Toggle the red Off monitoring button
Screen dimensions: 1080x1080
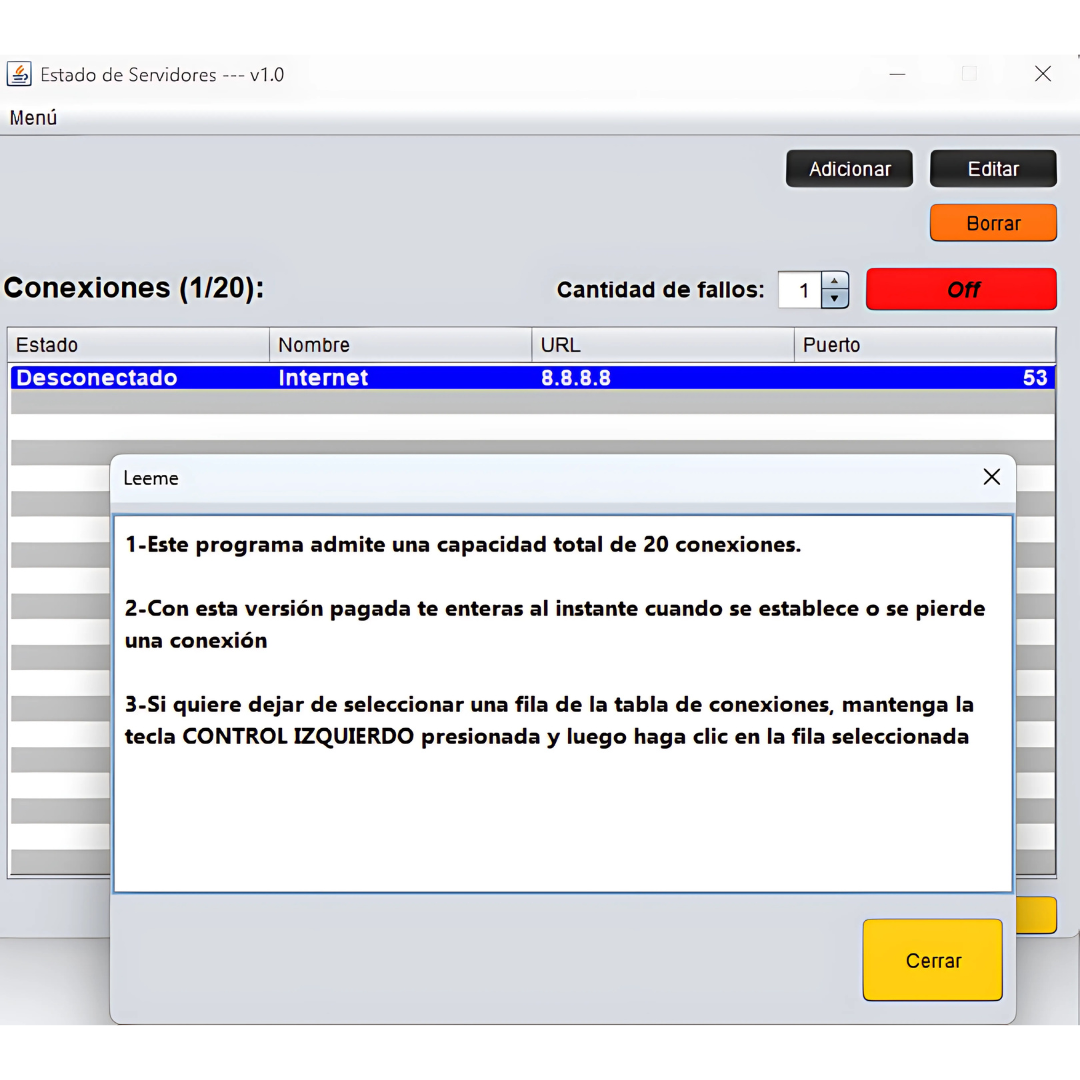click(x=961, y=289)
